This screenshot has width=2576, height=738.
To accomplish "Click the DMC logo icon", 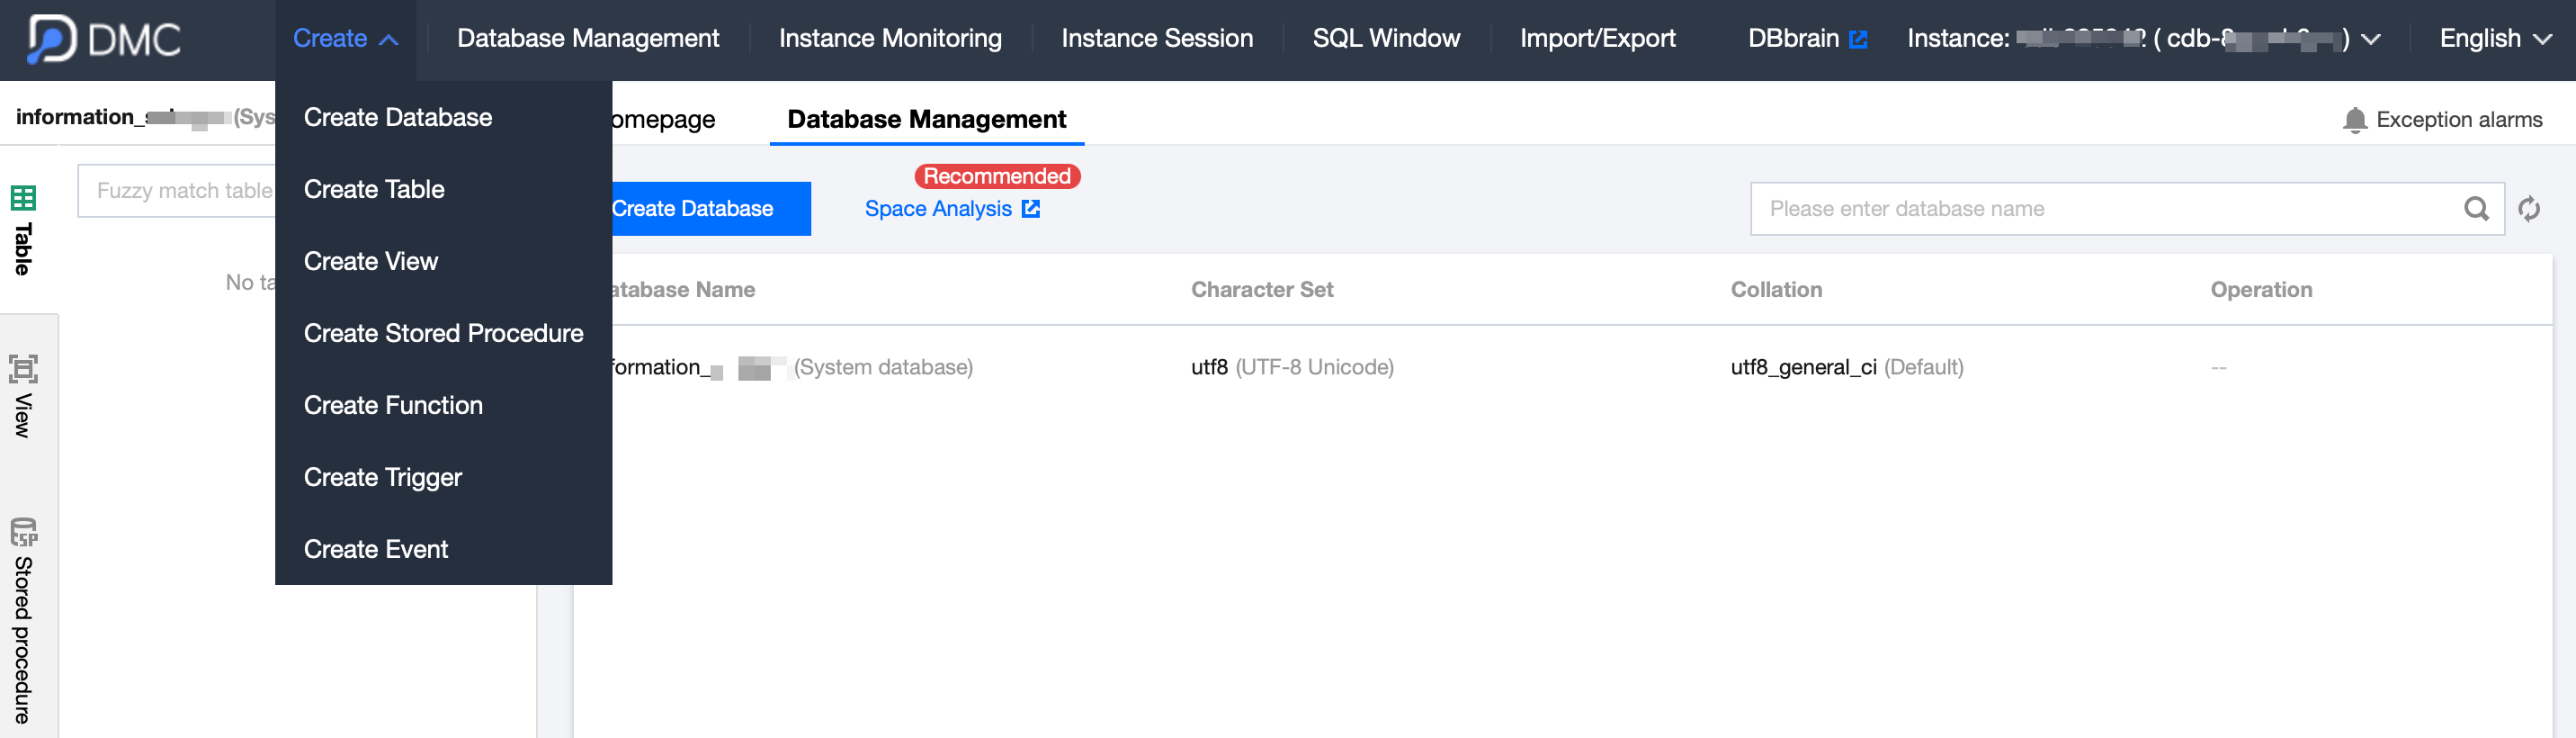I will tap(52, 39).
